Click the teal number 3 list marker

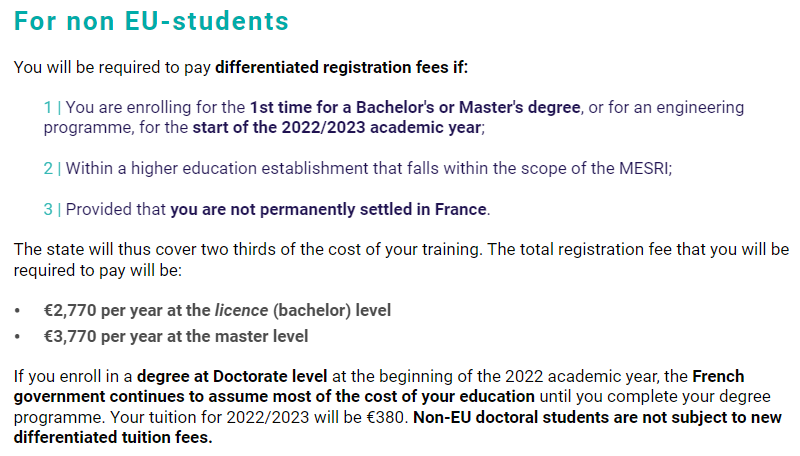(48, 209)
